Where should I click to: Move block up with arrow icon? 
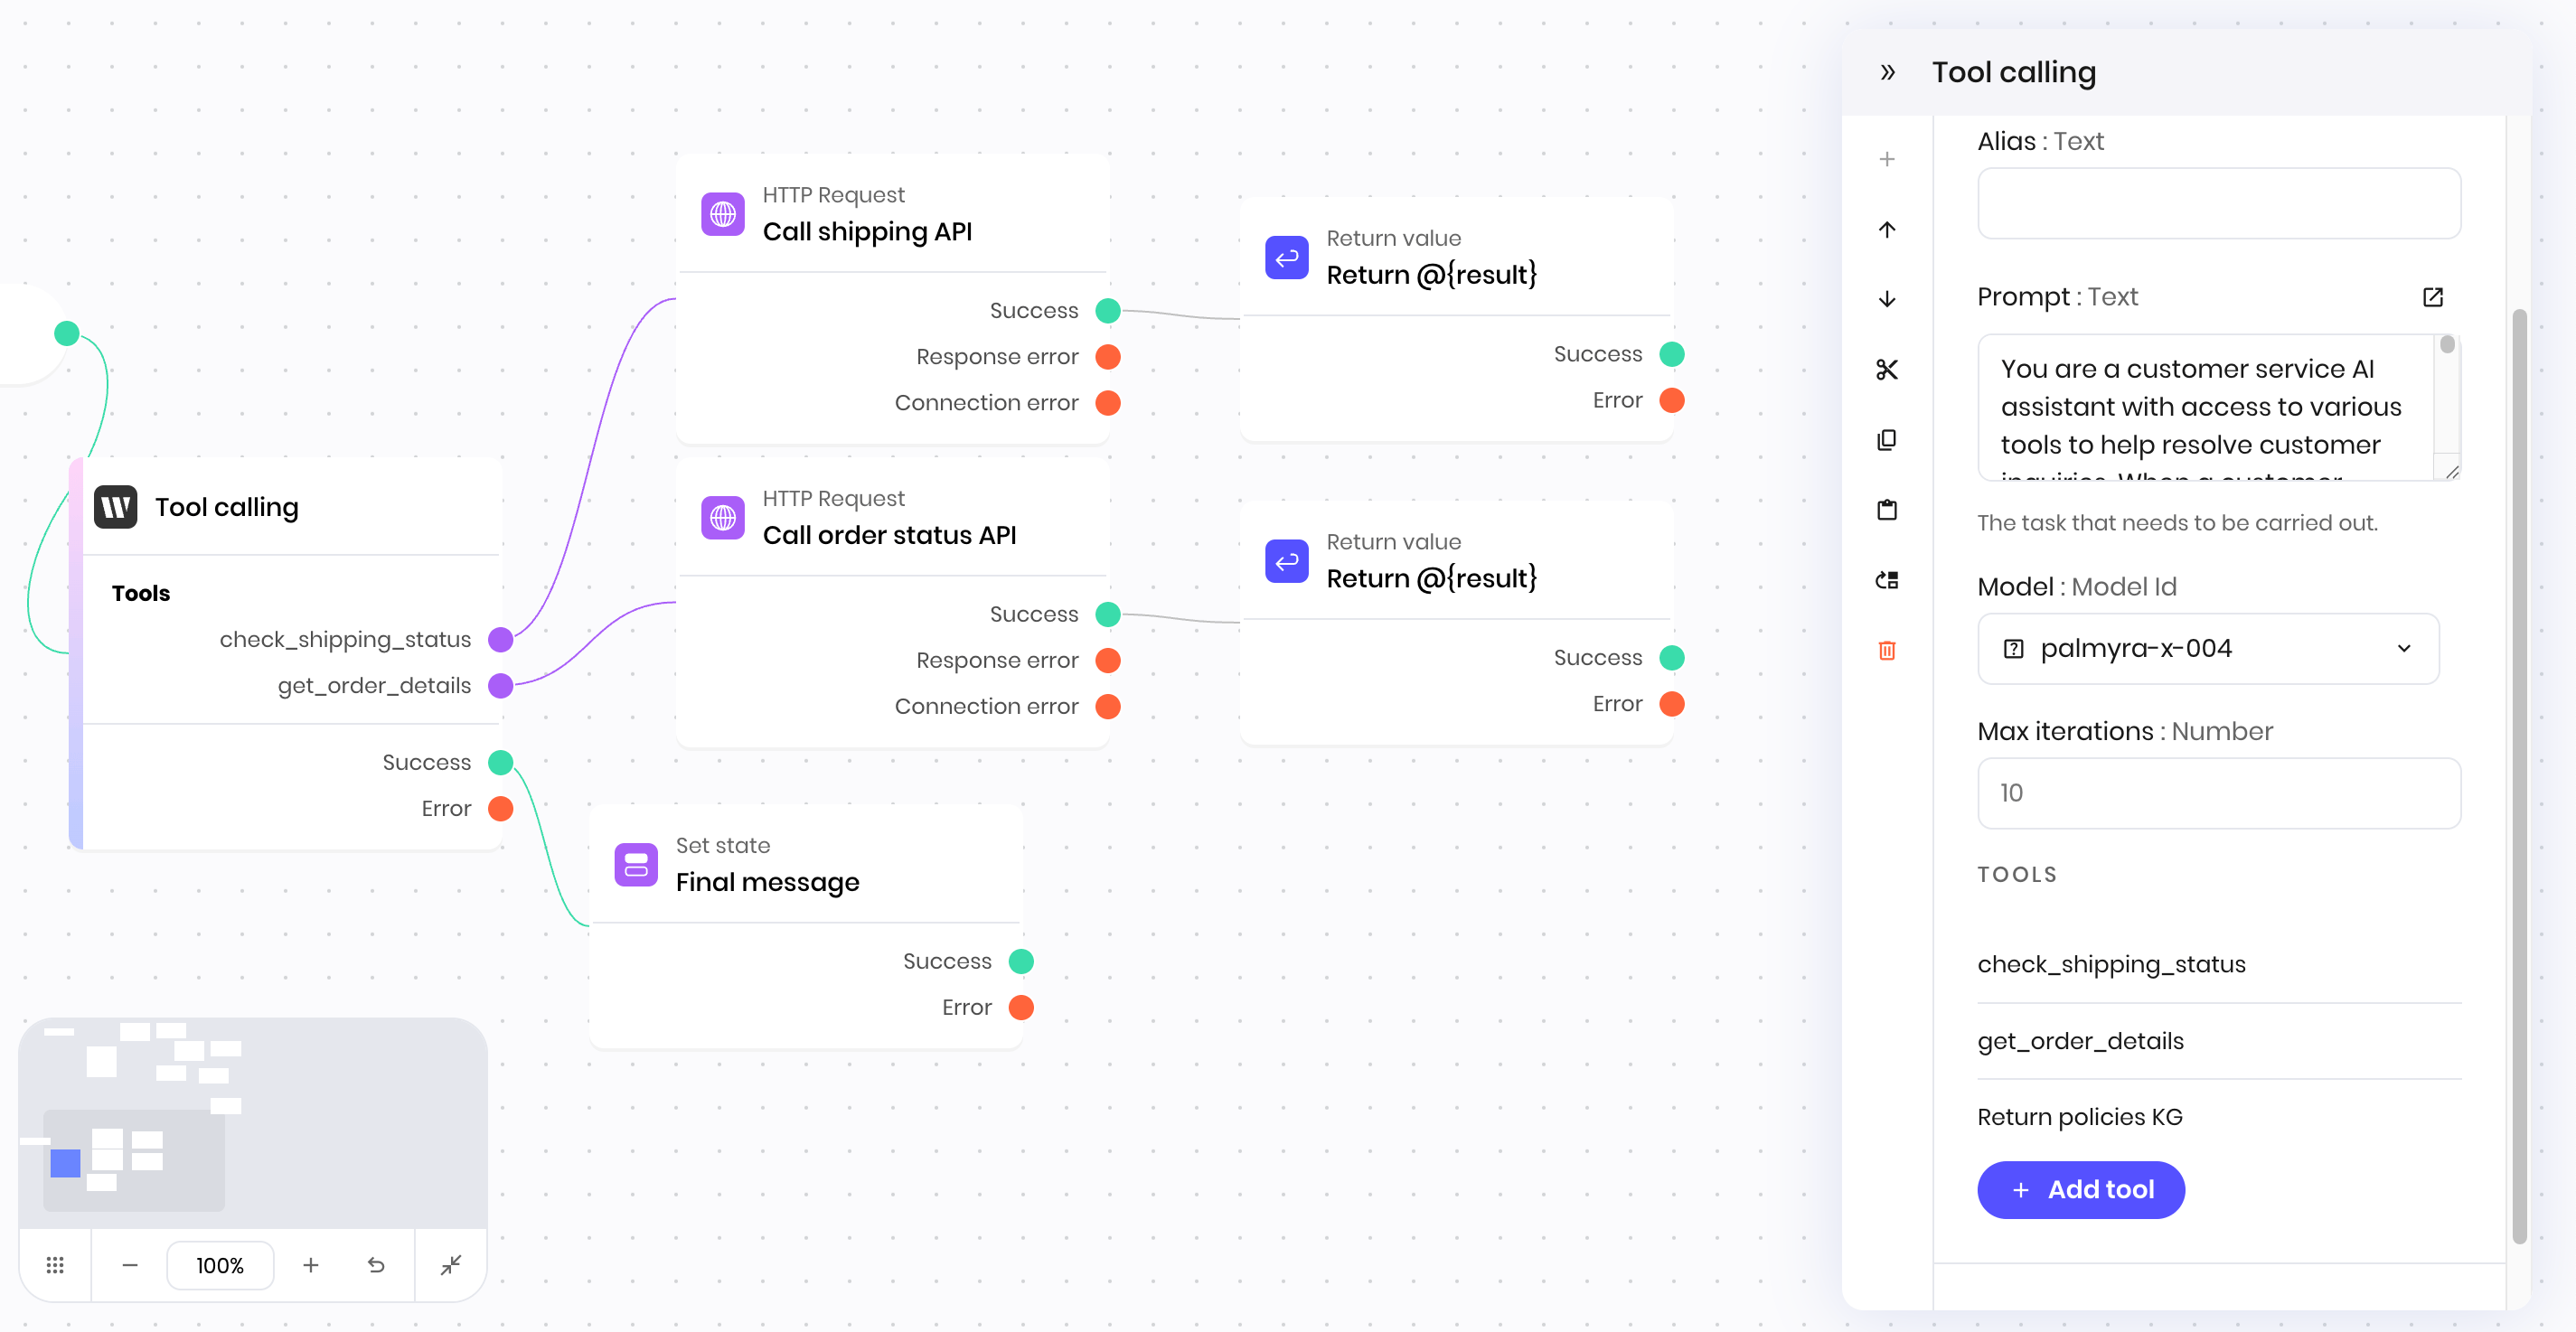[x=1887, y=230]
